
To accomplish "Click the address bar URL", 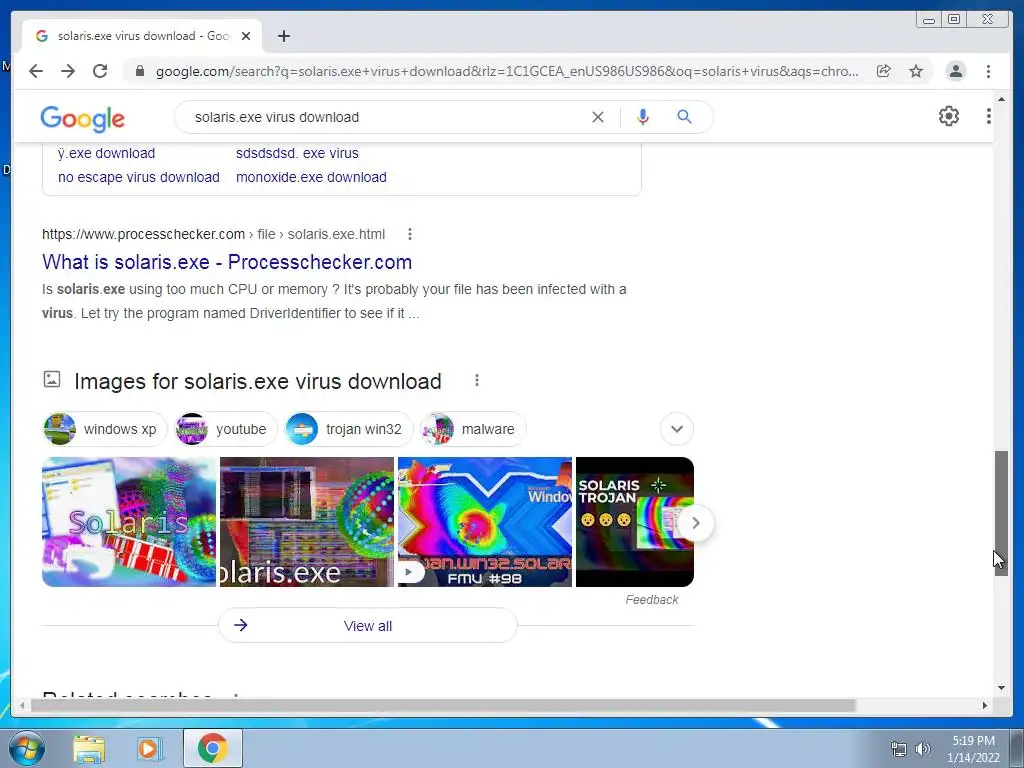I will (507, 71).
